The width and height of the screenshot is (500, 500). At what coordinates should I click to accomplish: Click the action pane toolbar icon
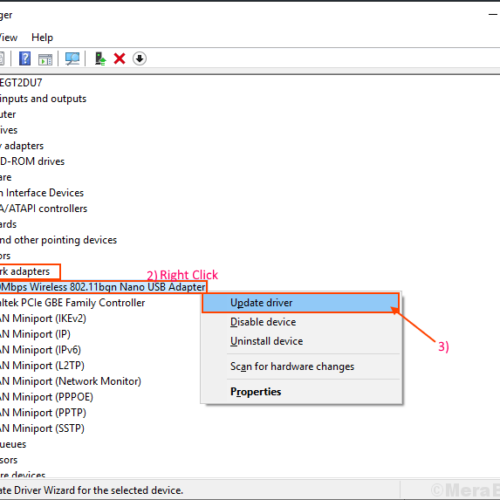[x=45, y=59]
